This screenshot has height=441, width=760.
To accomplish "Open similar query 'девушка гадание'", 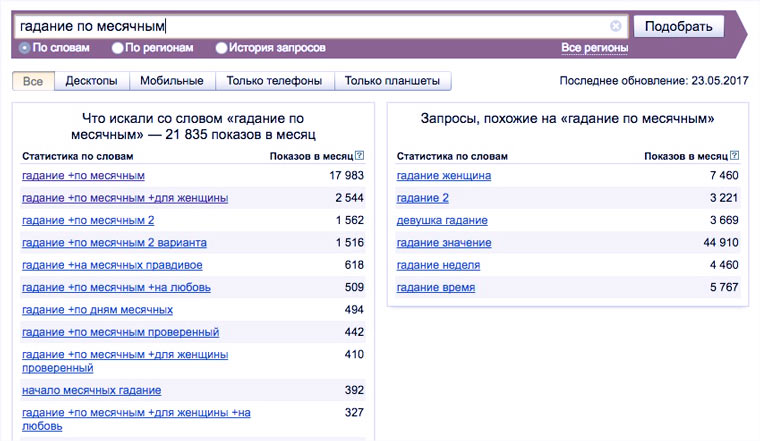I will pos(442,220).
